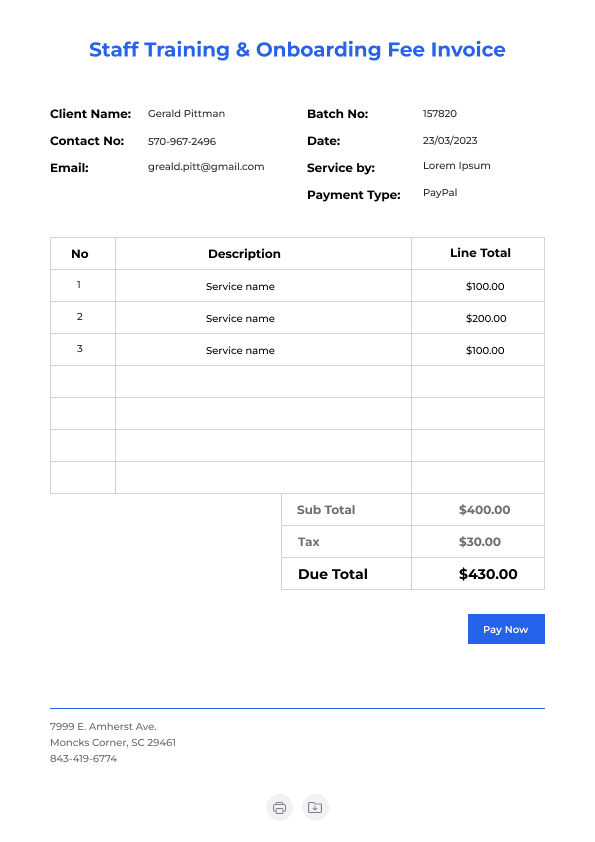
Task: Click the contact number 570-967-2496
Action: click(x=182, y=141)
